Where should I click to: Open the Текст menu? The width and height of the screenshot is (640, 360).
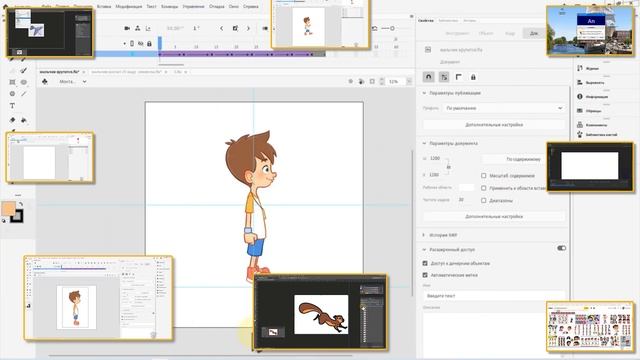[x=151, y=7]
